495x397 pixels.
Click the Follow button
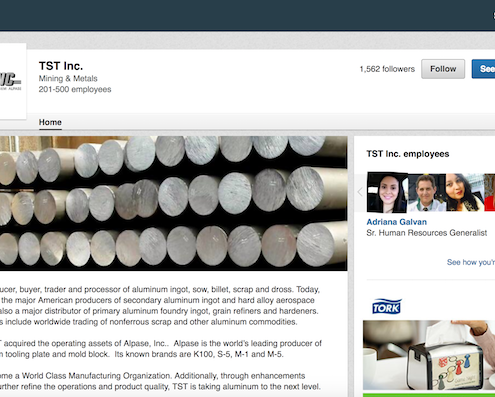pyautogui.click(x=443, y=69)
